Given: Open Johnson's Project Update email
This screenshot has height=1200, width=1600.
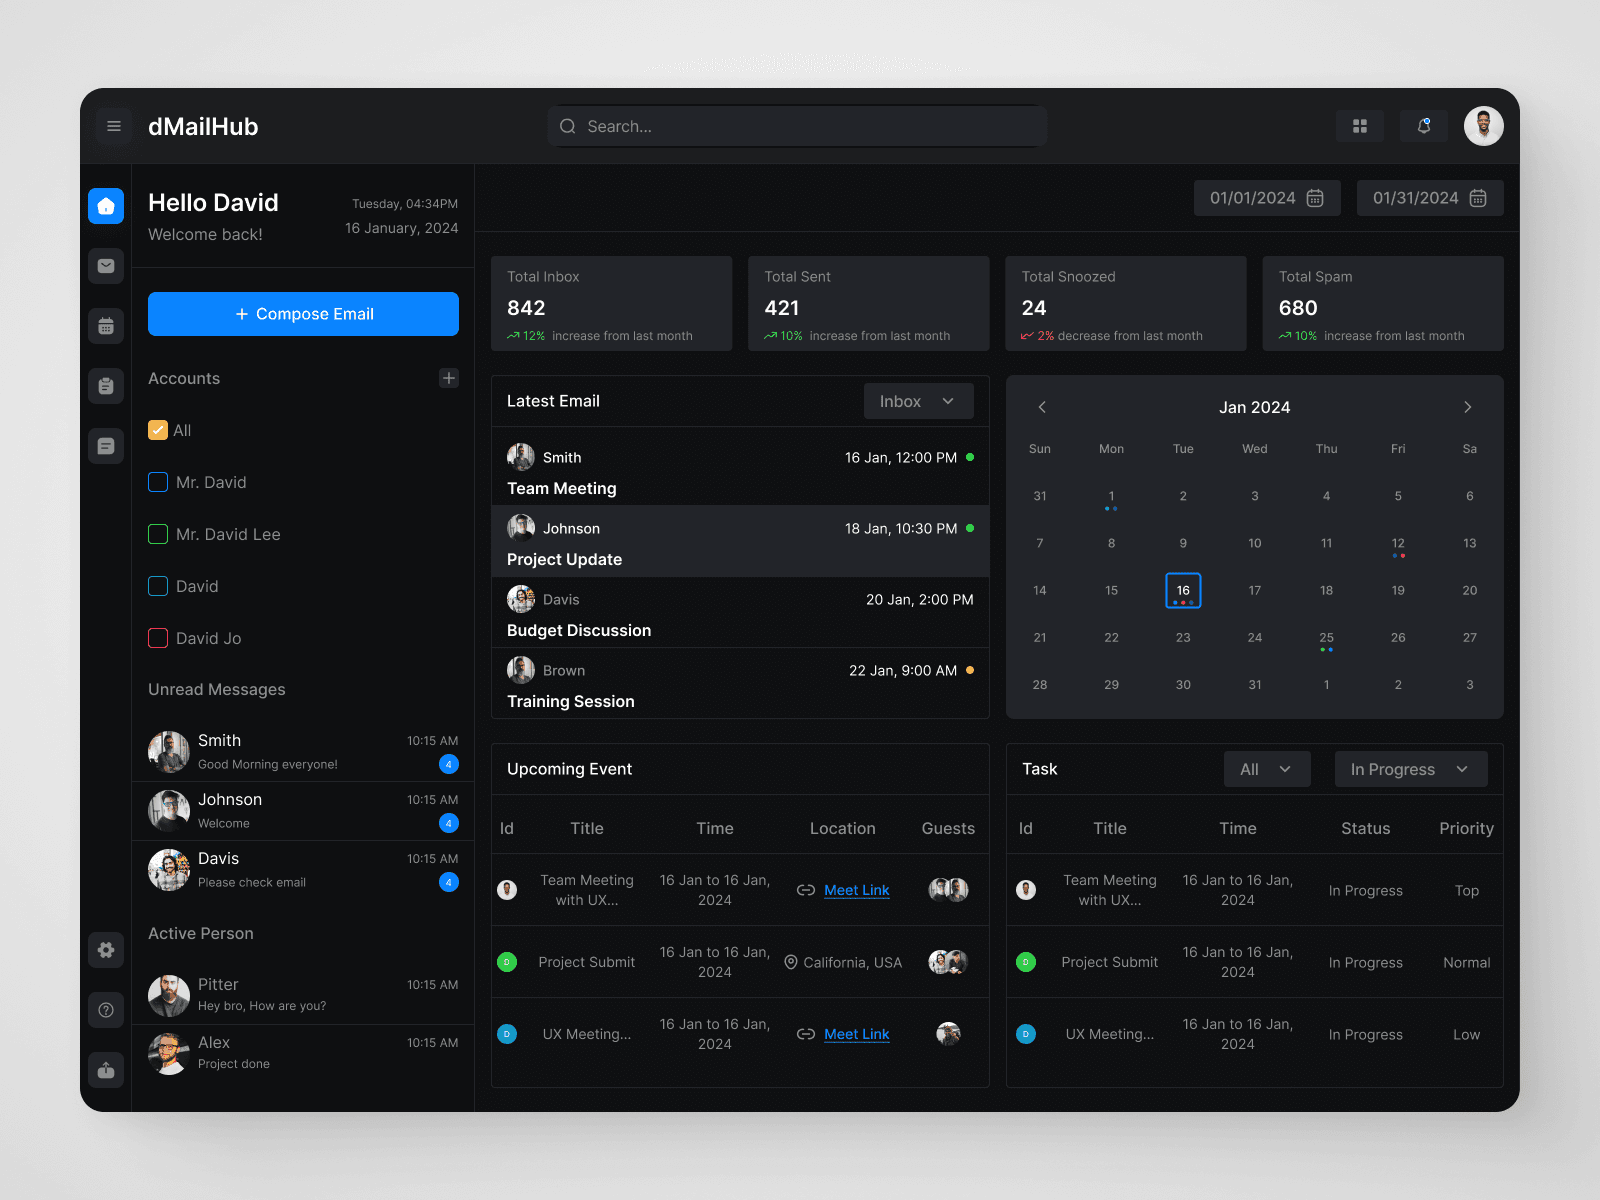Looking at the screenshot, I should click(740, 541).
